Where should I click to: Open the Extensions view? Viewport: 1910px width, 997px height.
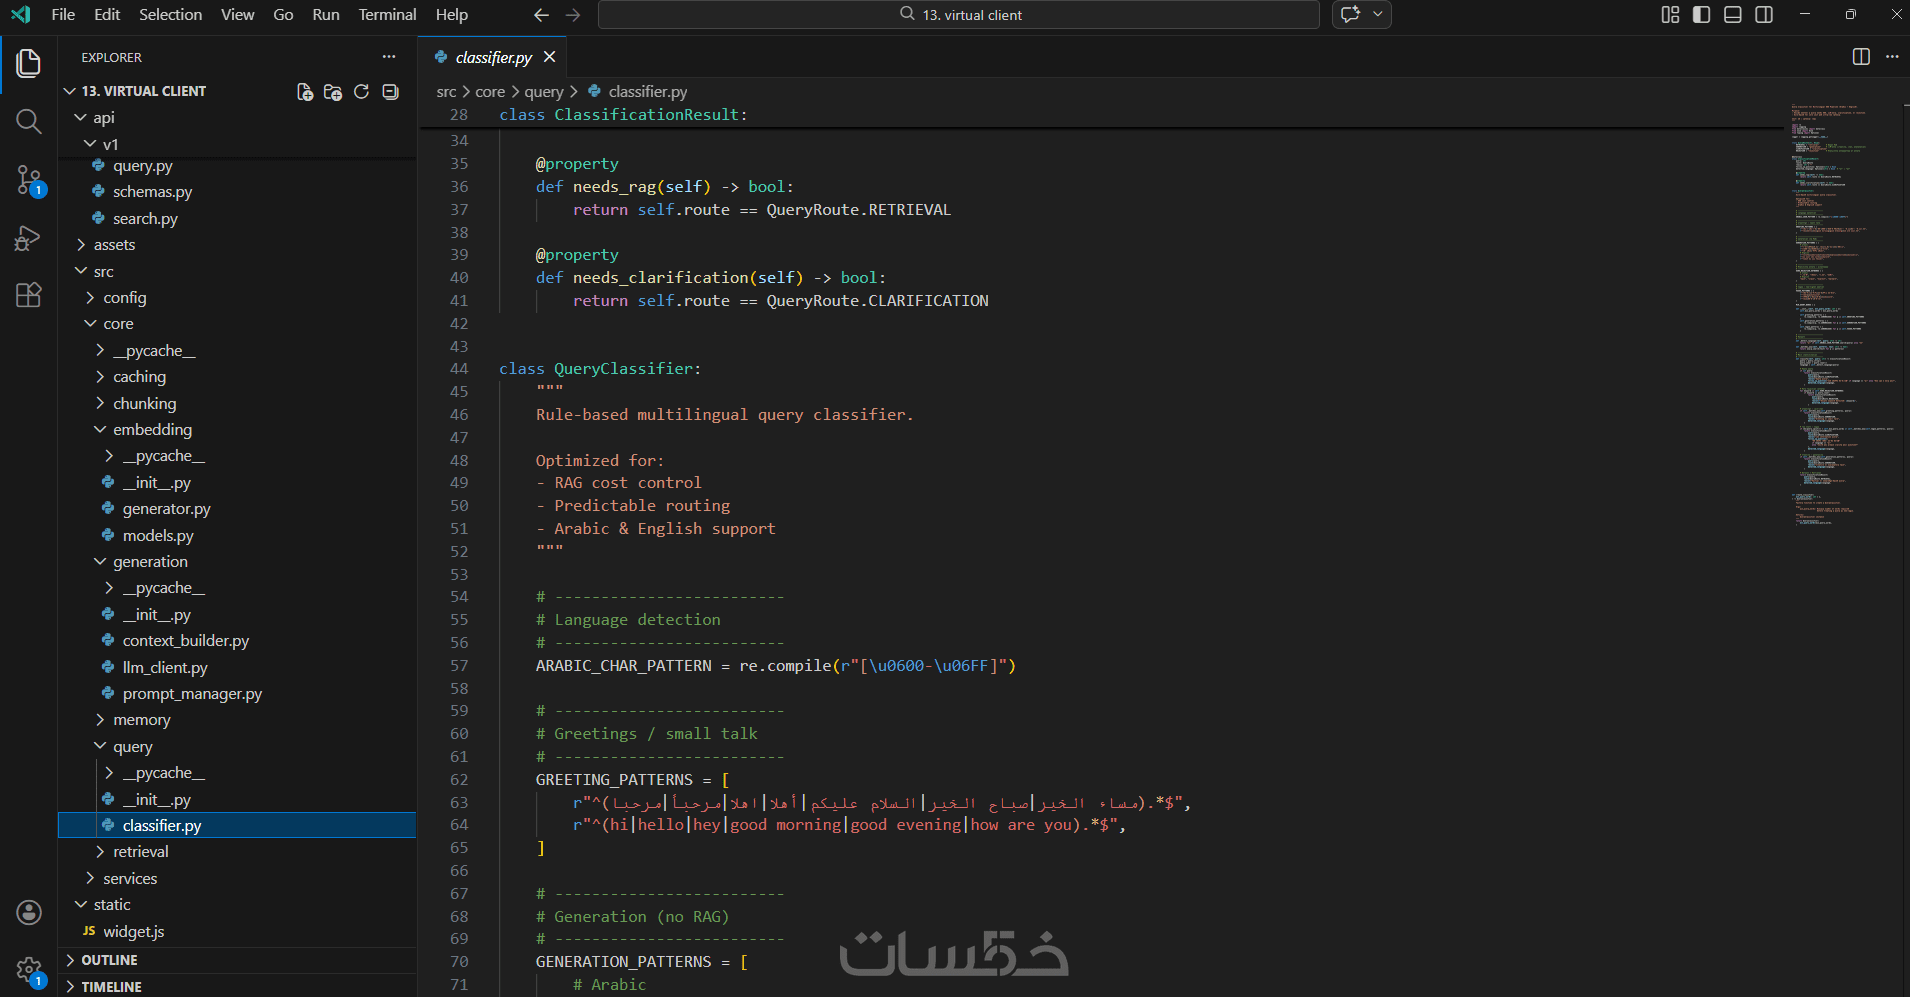point(29,295)
